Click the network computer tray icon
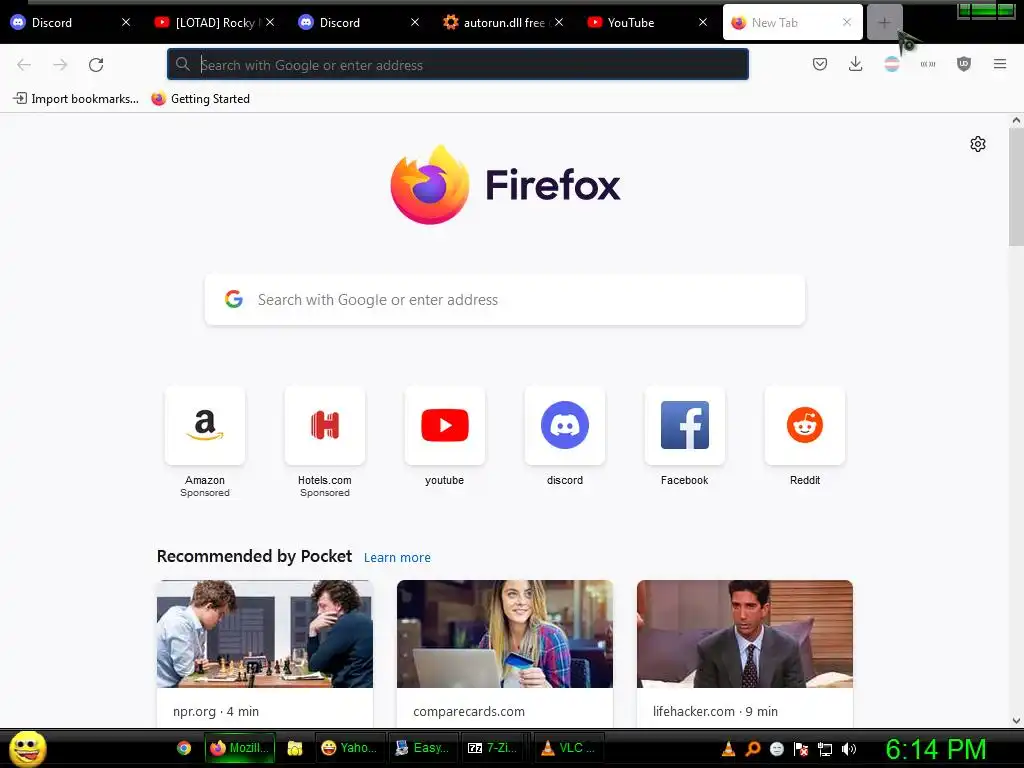Viewport: 1024px width, 768px height. (x=825, y=749)
